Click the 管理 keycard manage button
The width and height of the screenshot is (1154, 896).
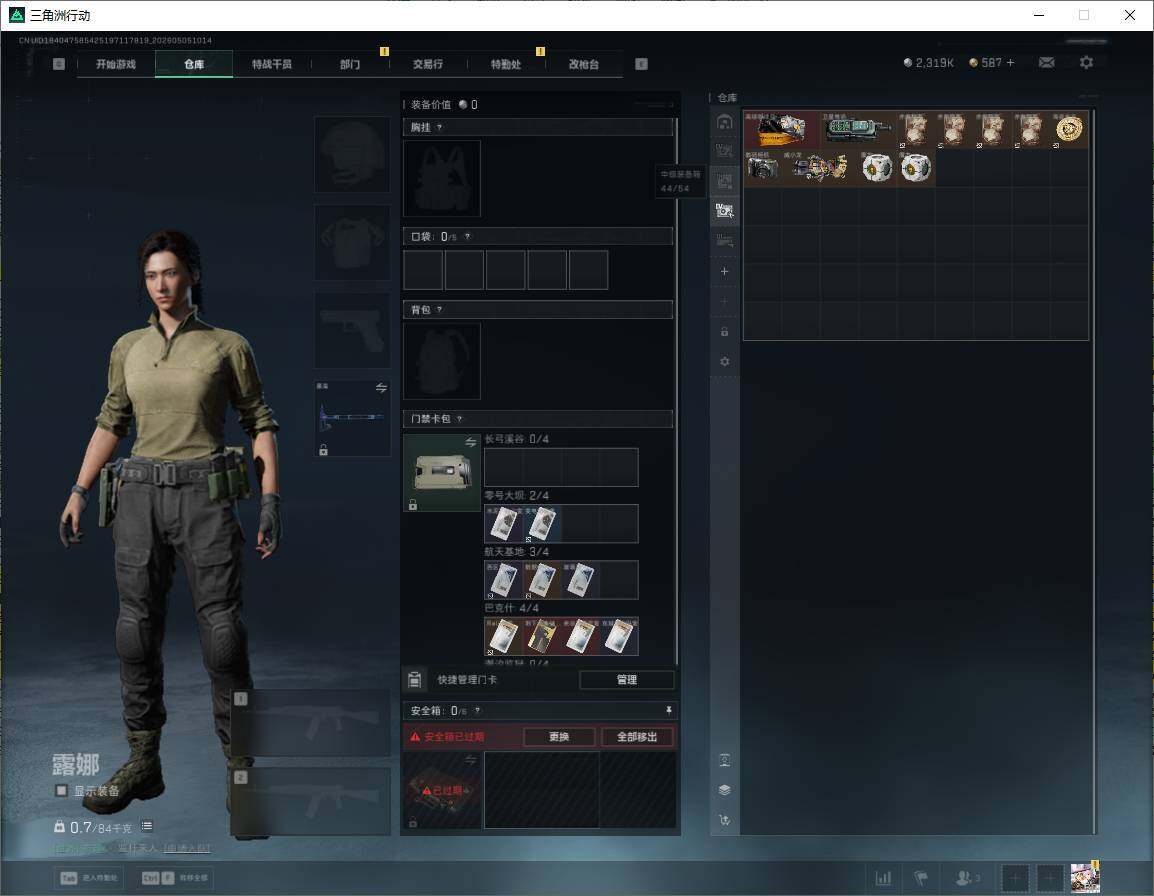tap(627, 680)
